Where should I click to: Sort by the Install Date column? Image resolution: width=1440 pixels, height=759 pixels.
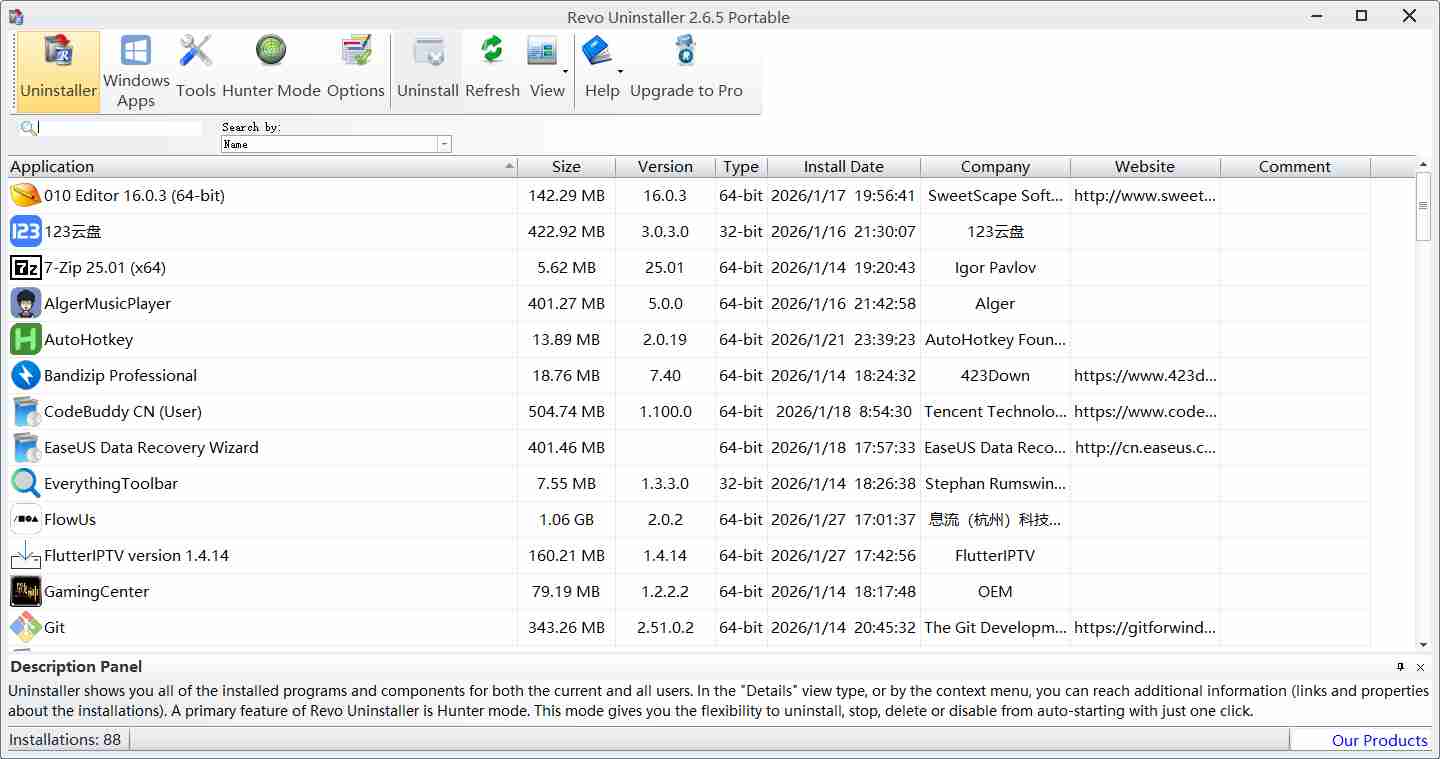(x=843, y=167)
